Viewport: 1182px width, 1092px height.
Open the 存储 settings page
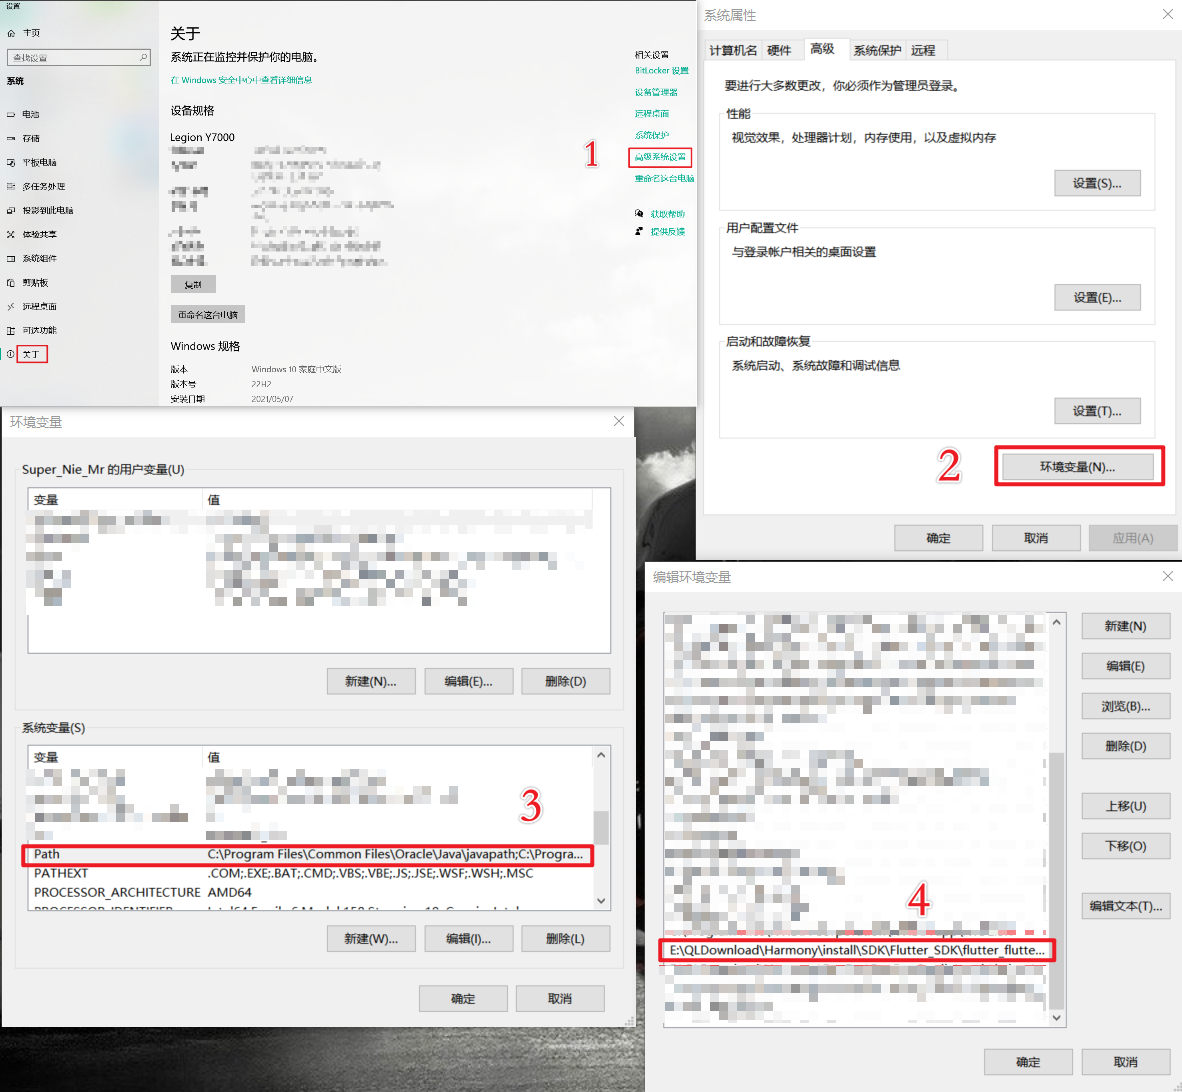(31, 139)
